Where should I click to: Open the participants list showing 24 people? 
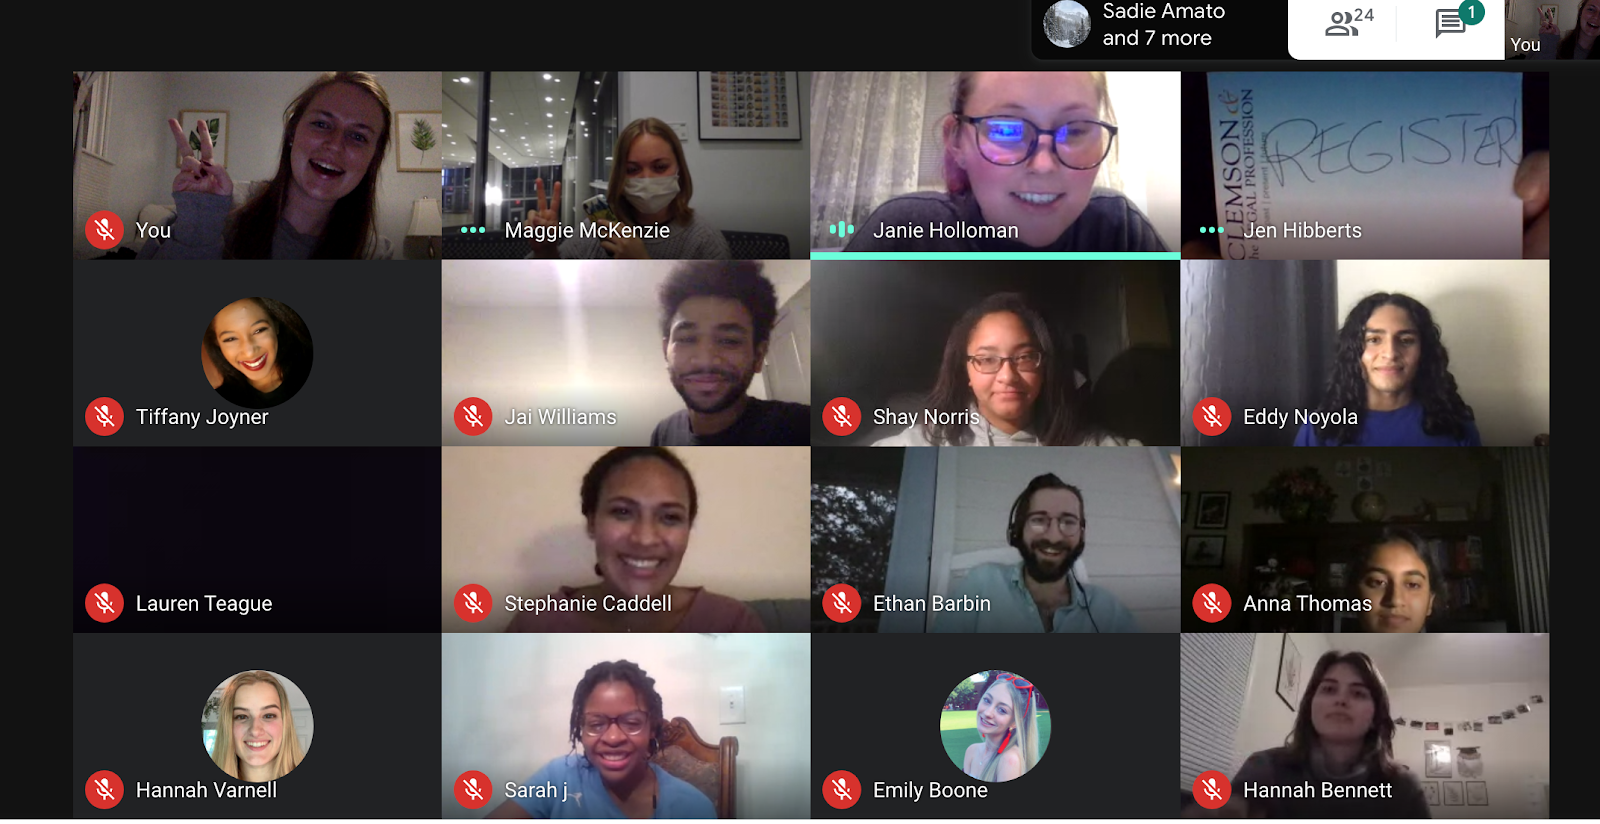(x=1348, y=22)
